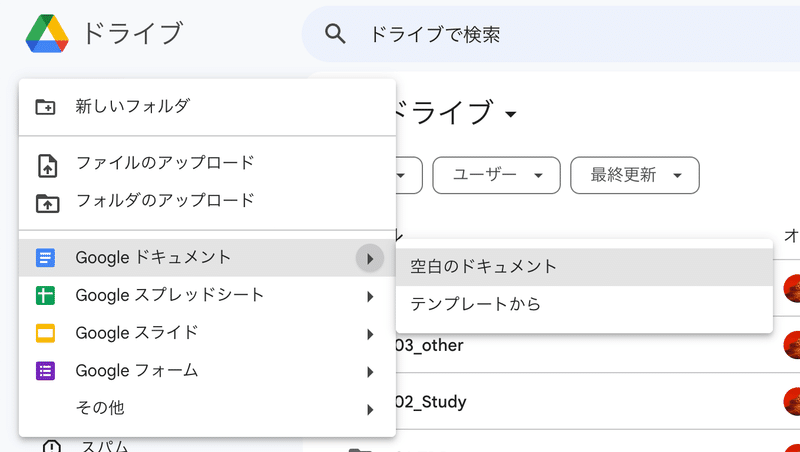This screenshot has height=452, width=800.
Task: Open the 02_Study folder row
Action: coord(598,402)
